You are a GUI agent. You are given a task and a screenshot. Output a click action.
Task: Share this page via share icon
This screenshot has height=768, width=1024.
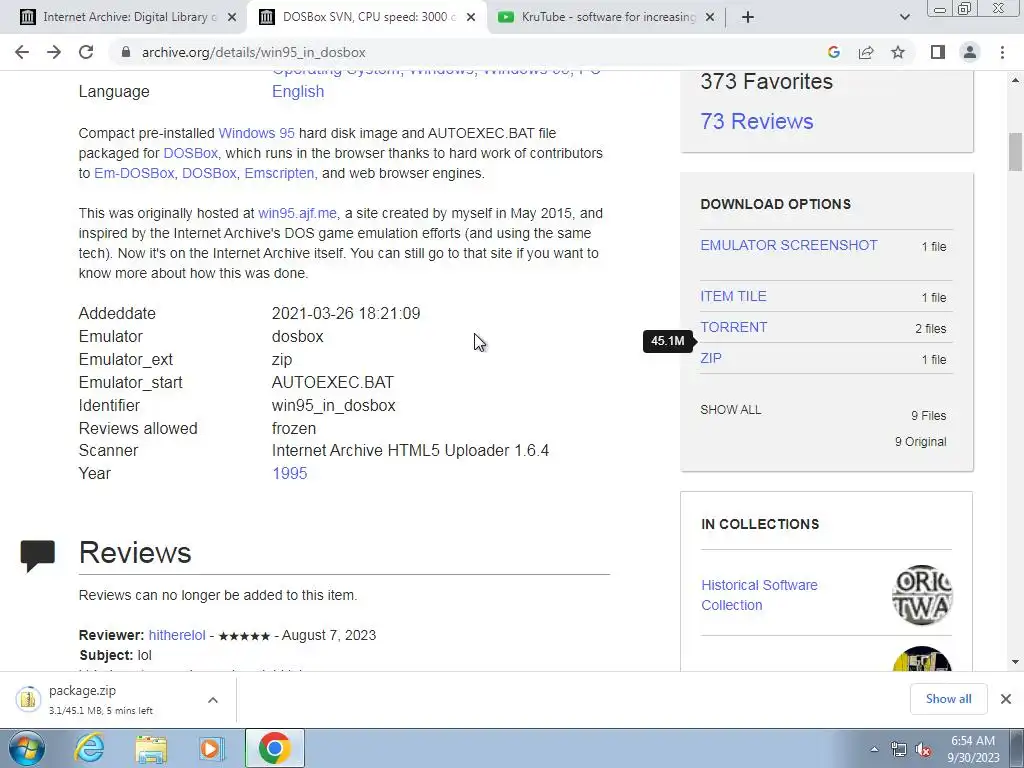click(x=866, y=52)
